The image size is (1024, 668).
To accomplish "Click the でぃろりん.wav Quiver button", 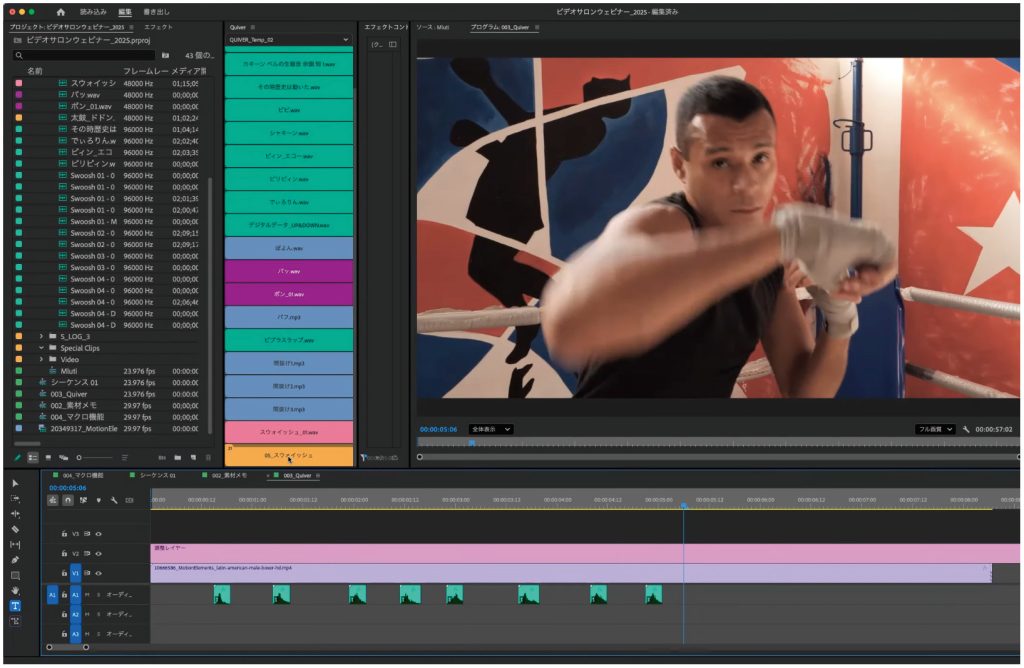I will (288, 203).
